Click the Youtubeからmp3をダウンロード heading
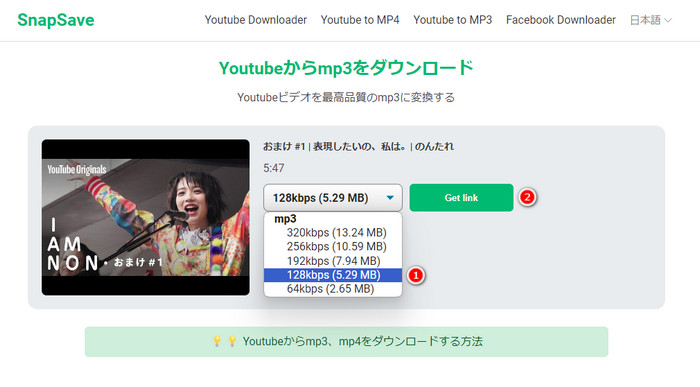 click(346, 68)
